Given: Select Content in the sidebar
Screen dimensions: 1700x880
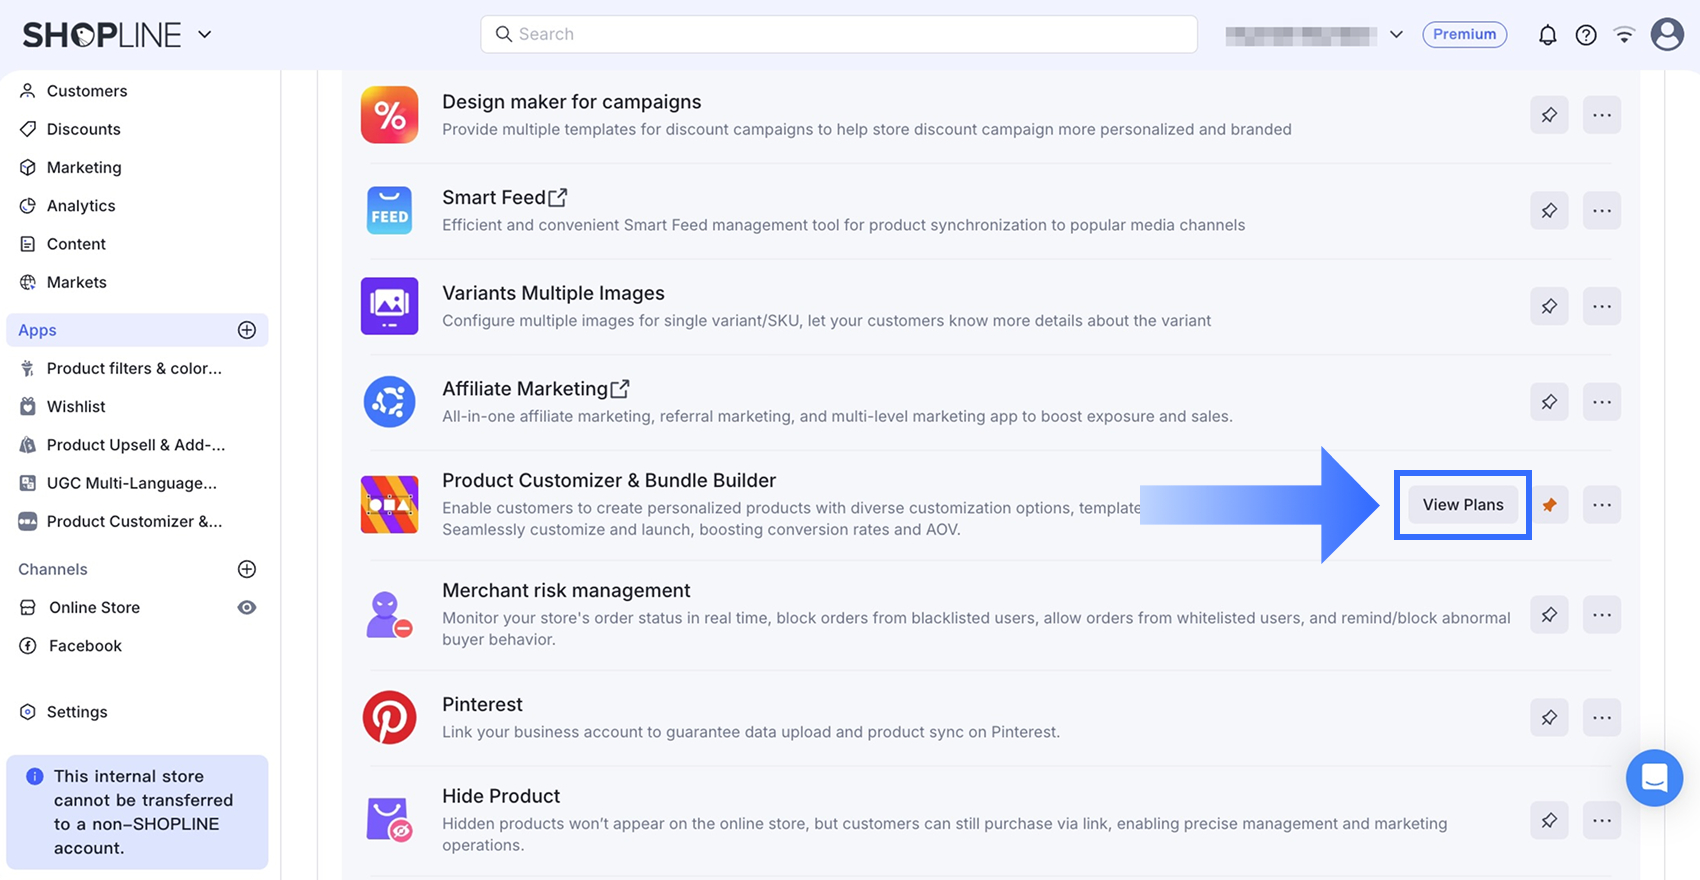Looking at the screenshot, I should point(76,244).
